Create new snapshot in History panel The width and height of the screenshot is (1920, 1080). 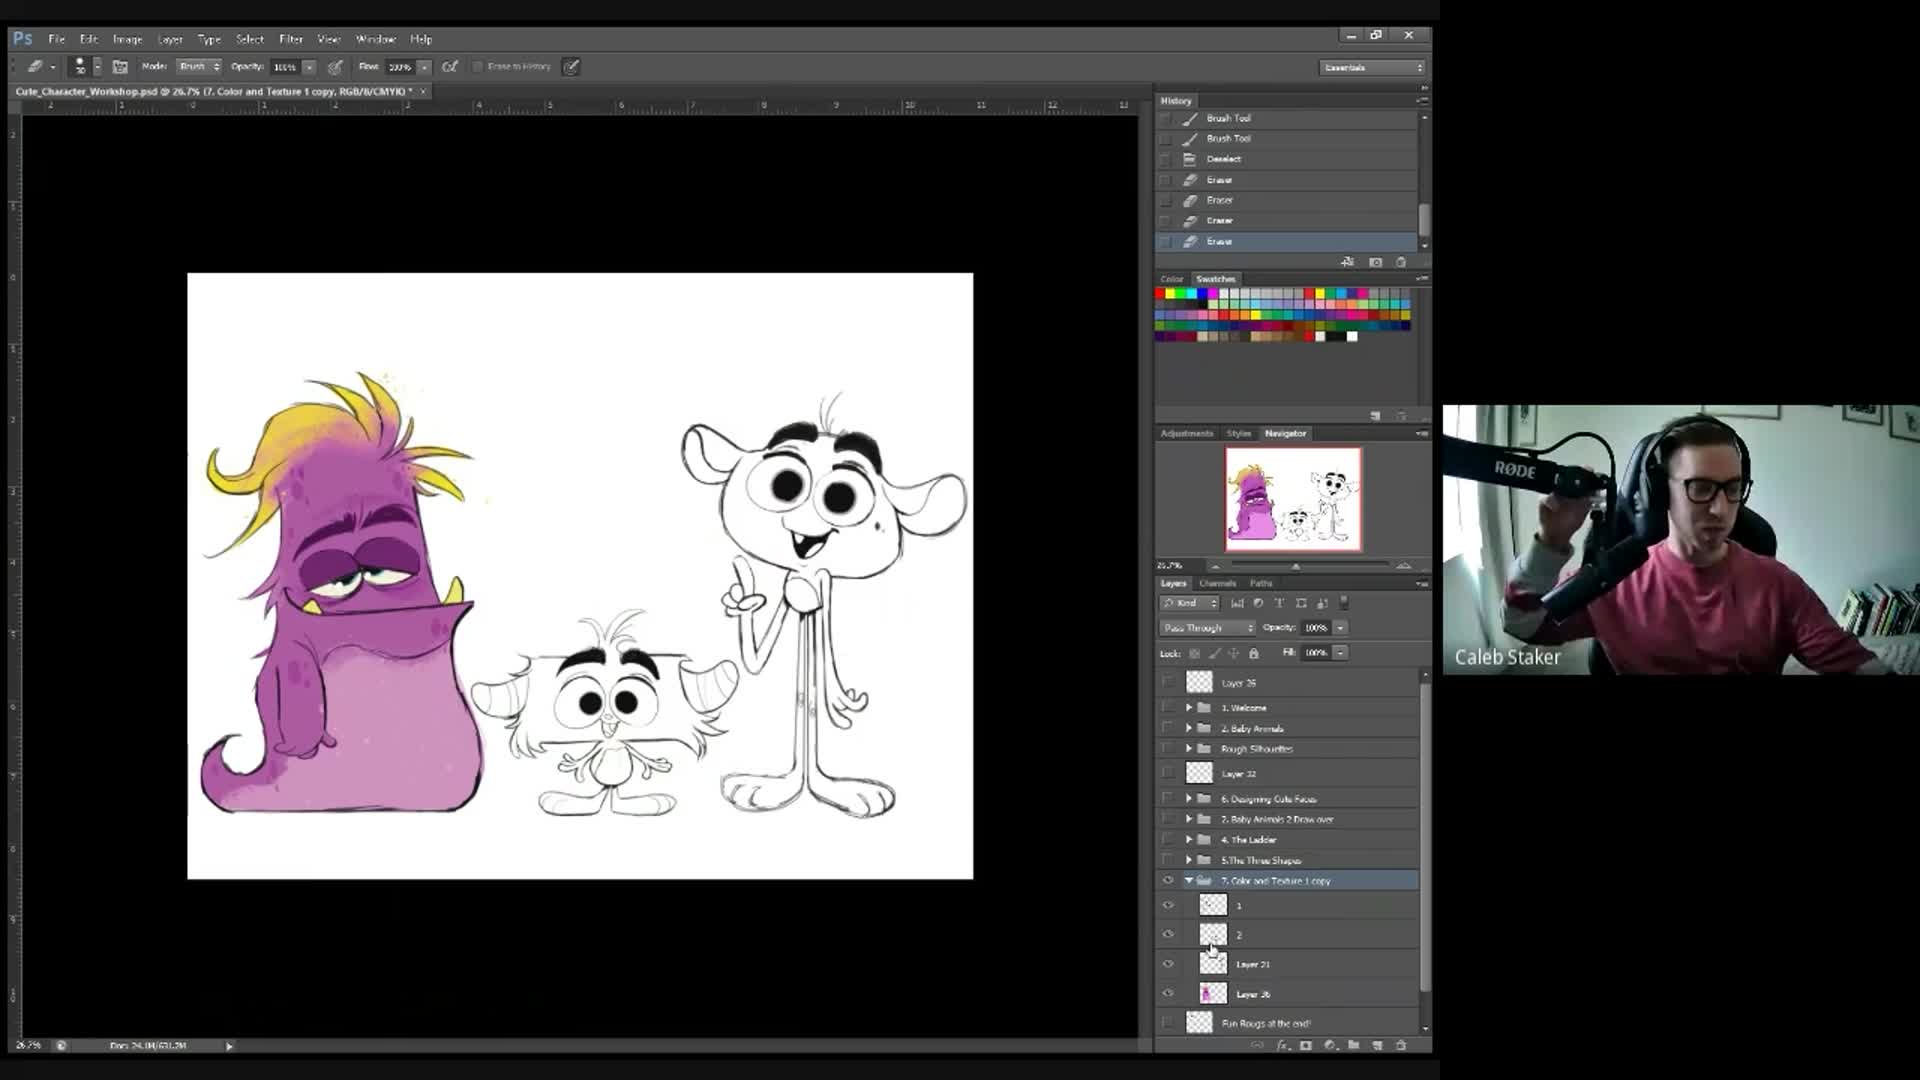pyautogui.click(x=1375, y=262)
